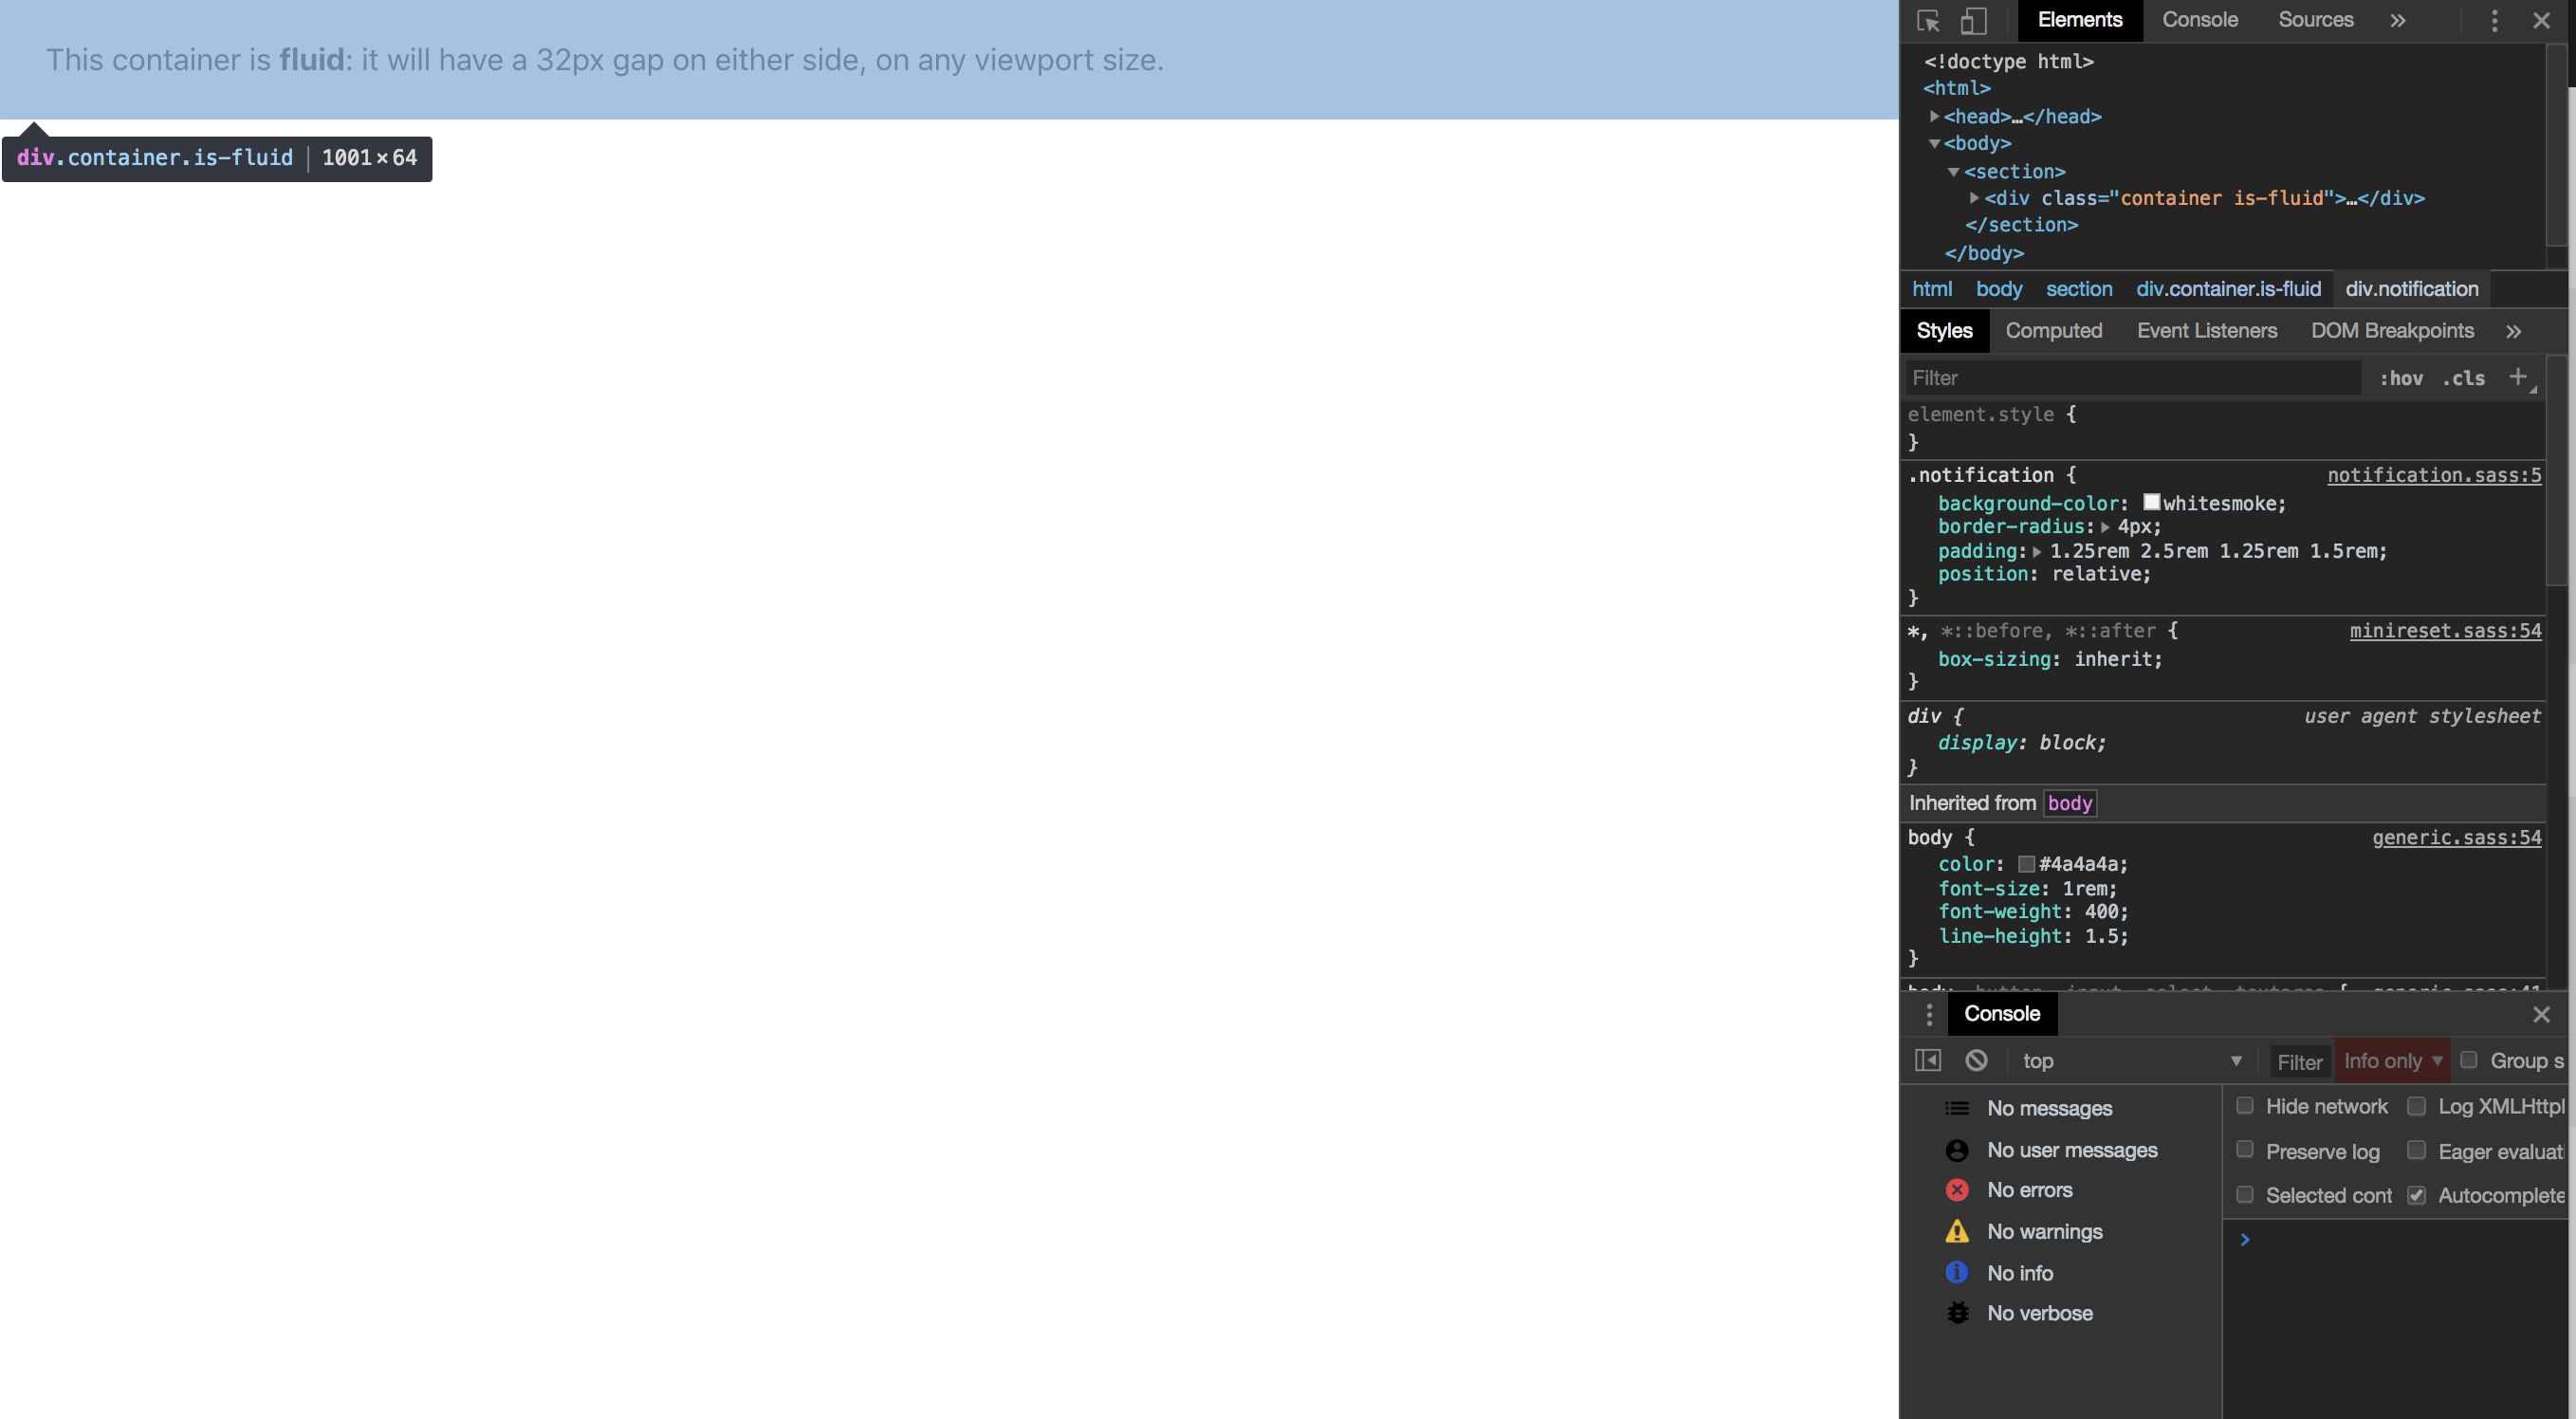This screenshot has height=1419, width=2576.
Task: Uncheck the Autocomplete checkbox
Action: point(2418,1195)
